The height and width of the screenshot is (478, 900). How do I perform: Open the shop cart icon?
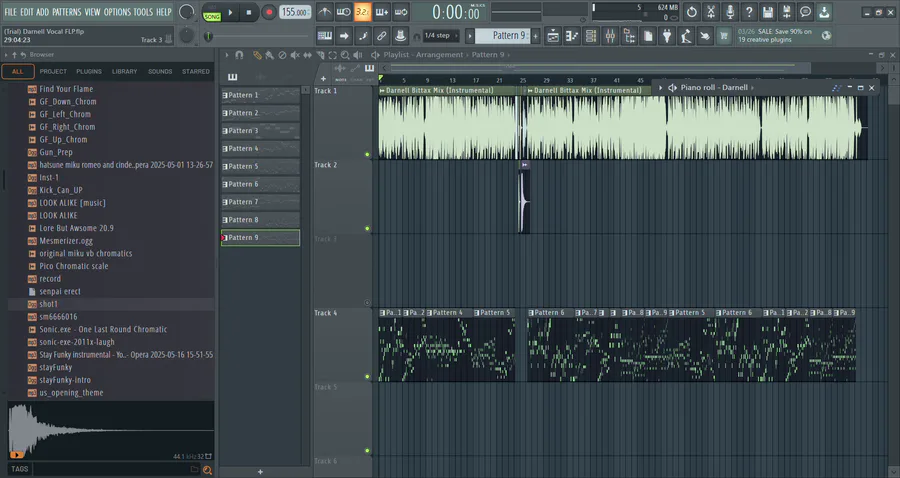point(724,36)
